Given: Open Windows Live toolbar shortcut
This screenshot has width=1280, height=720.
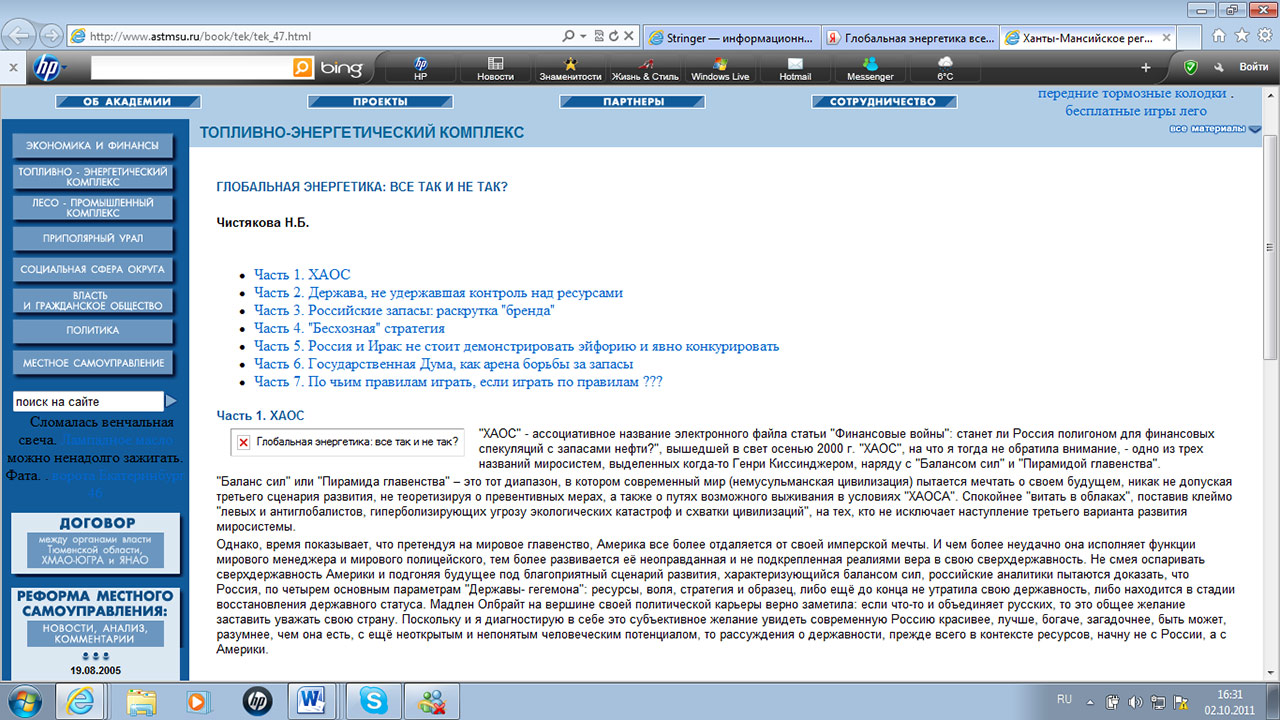Looking at the screenshot, I should pos(720,68).
